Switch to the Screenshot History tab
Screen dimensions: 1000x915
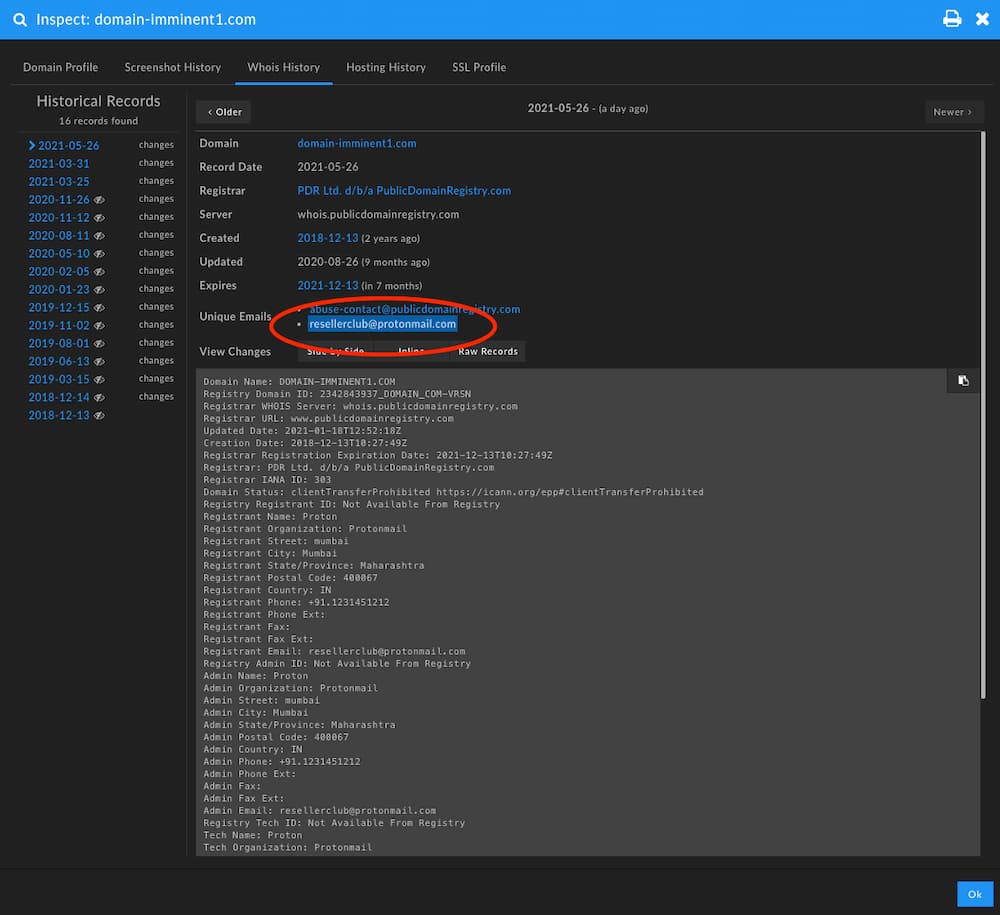coord(172,67)
